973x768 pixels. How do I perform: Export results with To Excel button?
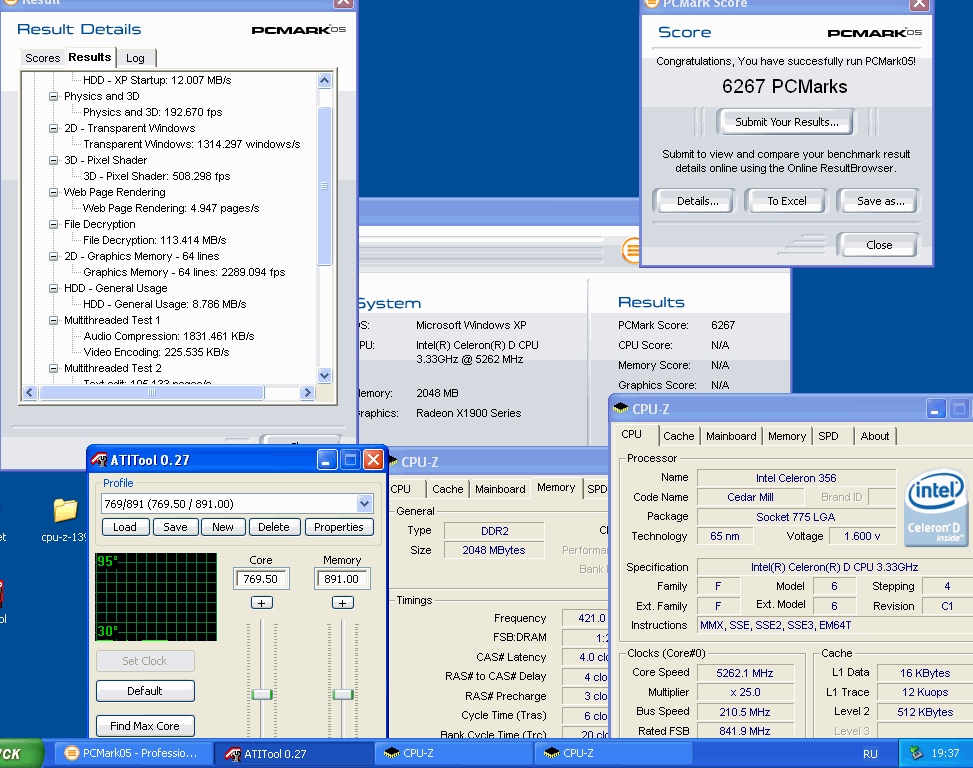click(787, 201)
